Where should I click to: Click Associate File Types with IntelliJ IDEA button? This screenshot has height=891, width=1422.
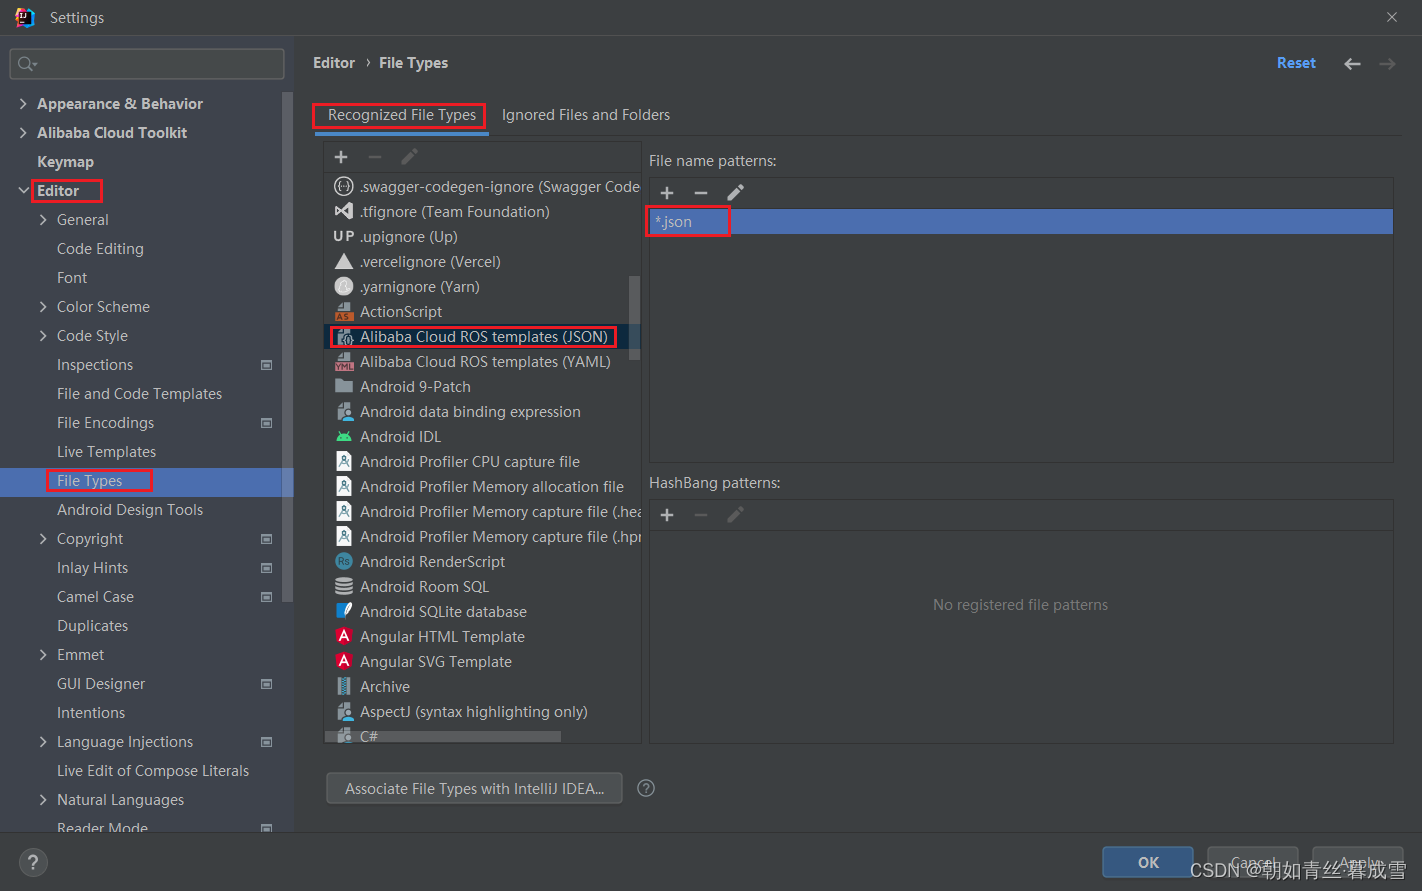[x=474, y=788]
